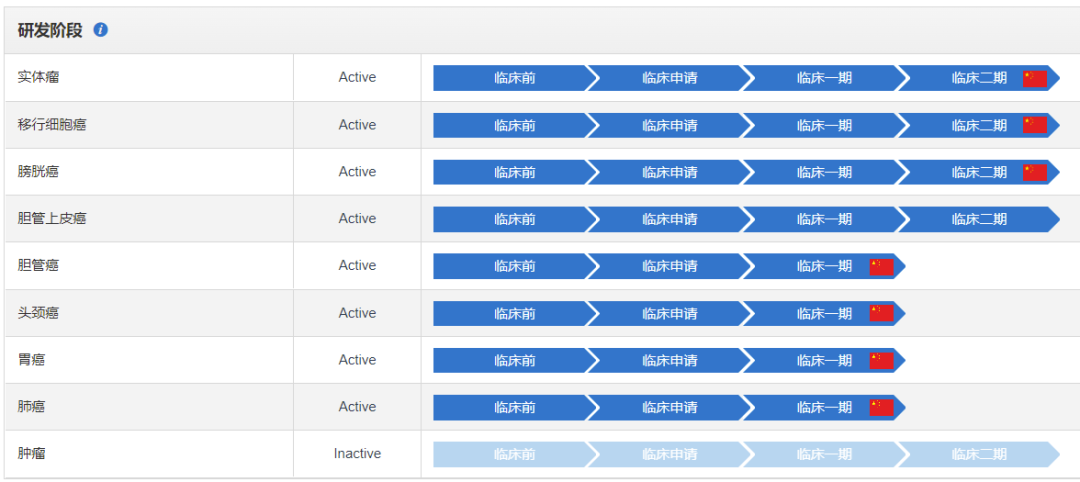Click China flag in 膀胱癌 row

[x=1035, y=172]
